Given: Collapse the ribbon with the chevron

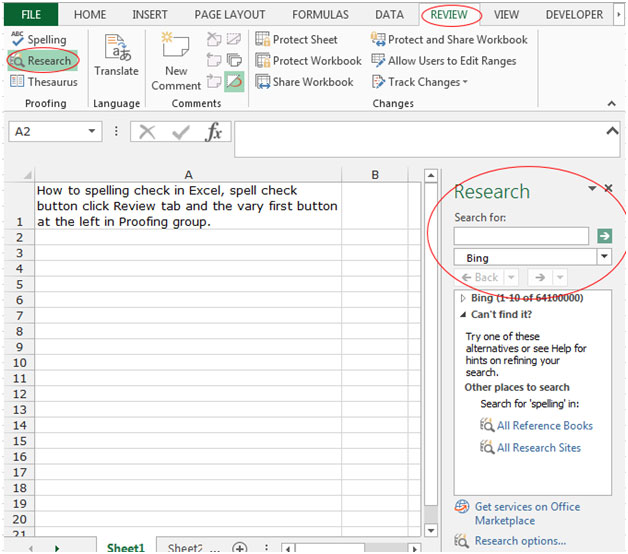Looking at the screenshot, I should (612, 104).
